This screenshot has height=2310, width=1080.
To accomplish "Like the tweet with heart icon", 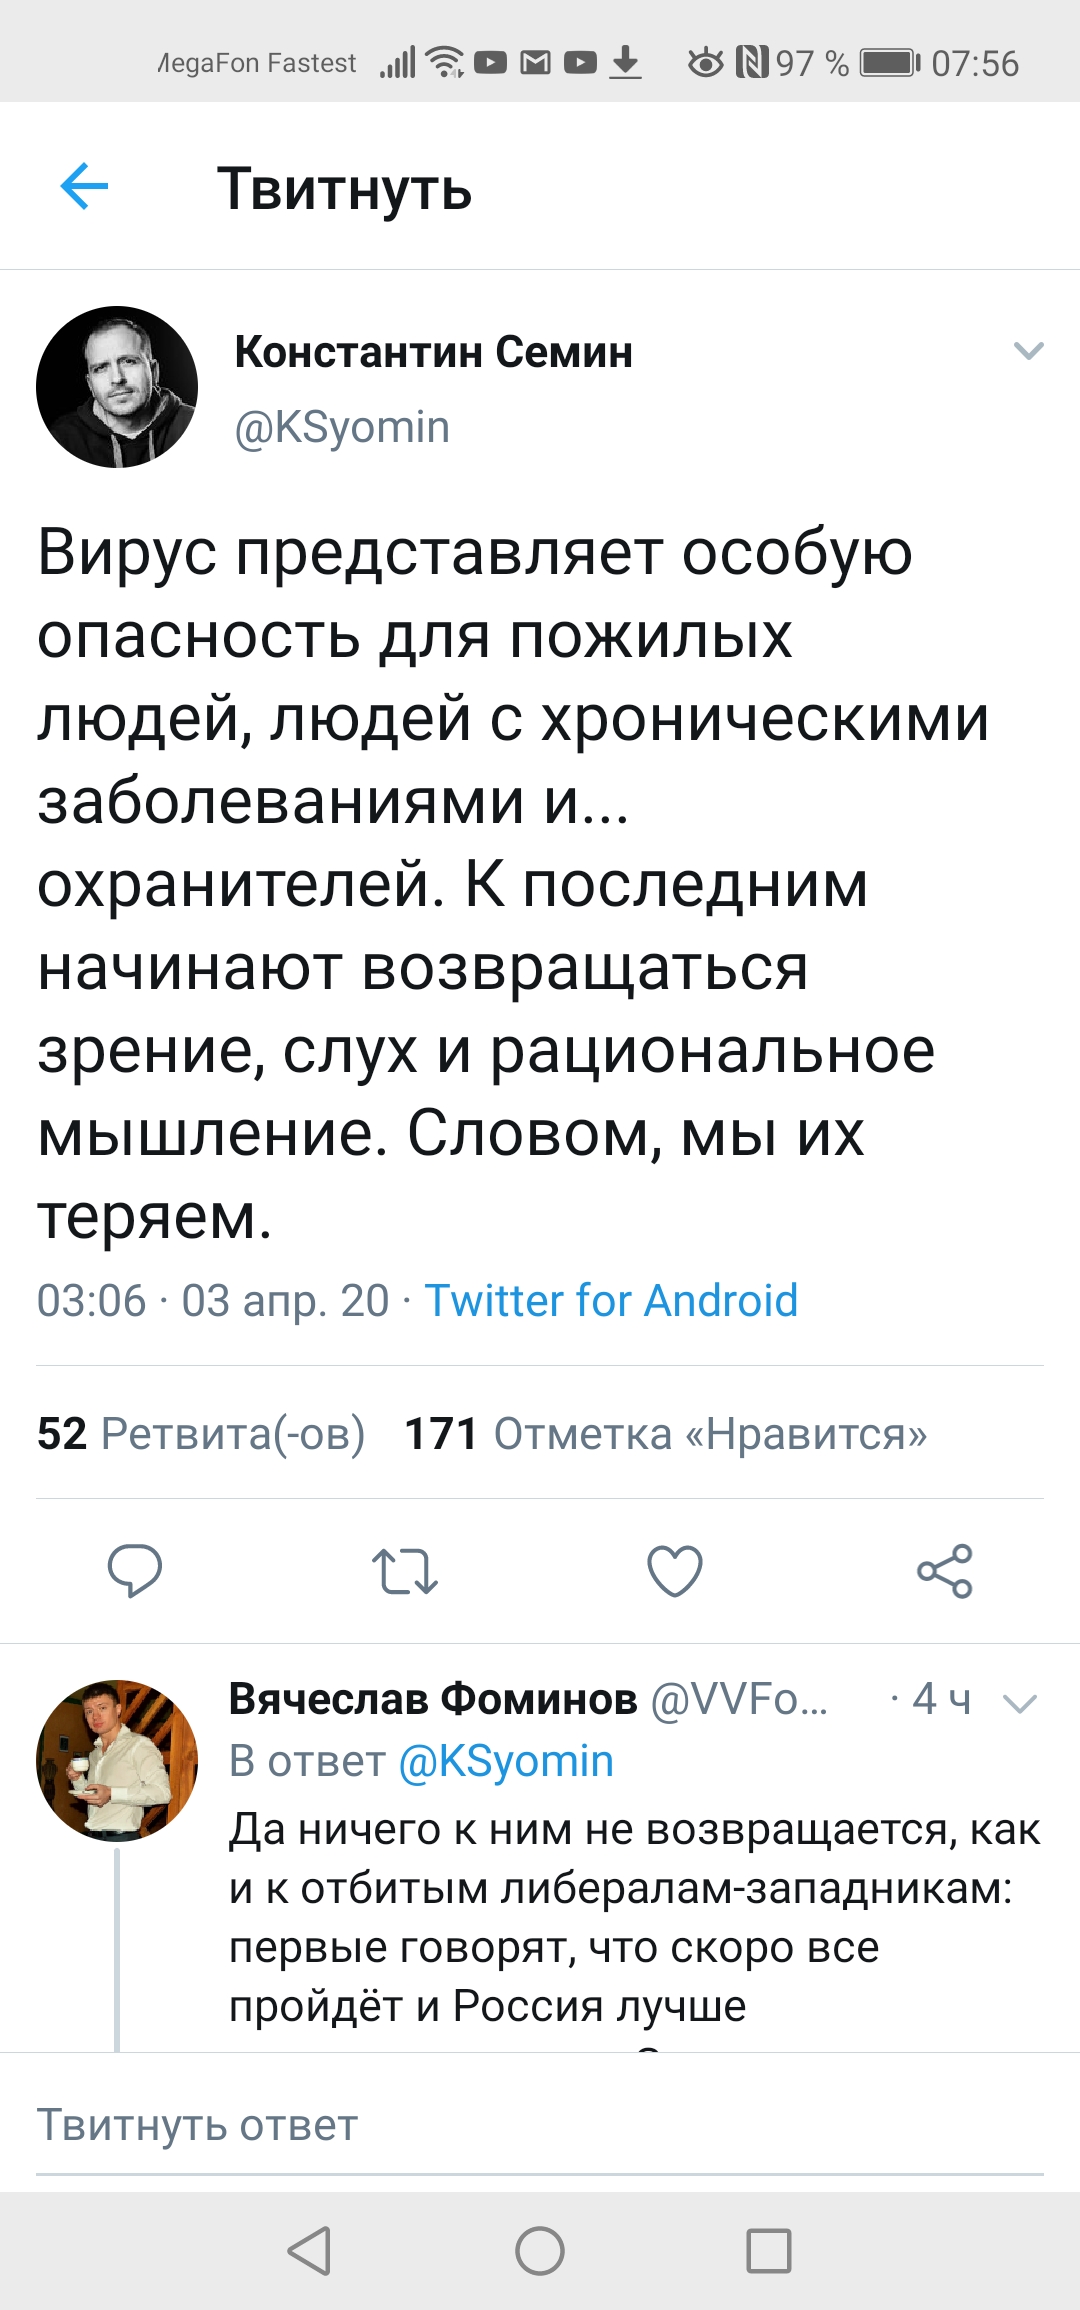I will tap(675, 1570).
